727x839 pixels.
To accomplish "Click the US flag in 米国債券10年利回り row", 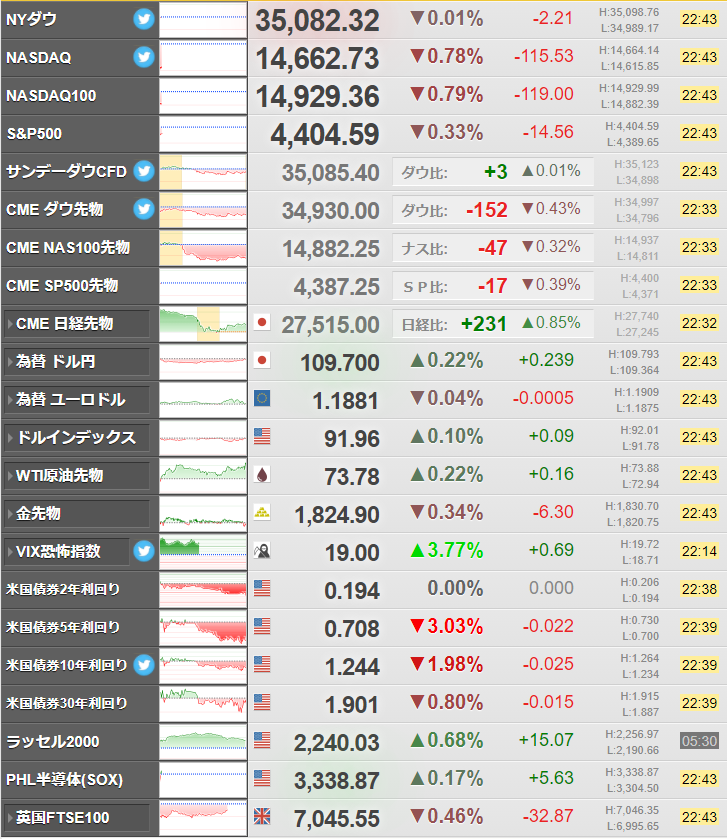I will (x=262, y=665).
